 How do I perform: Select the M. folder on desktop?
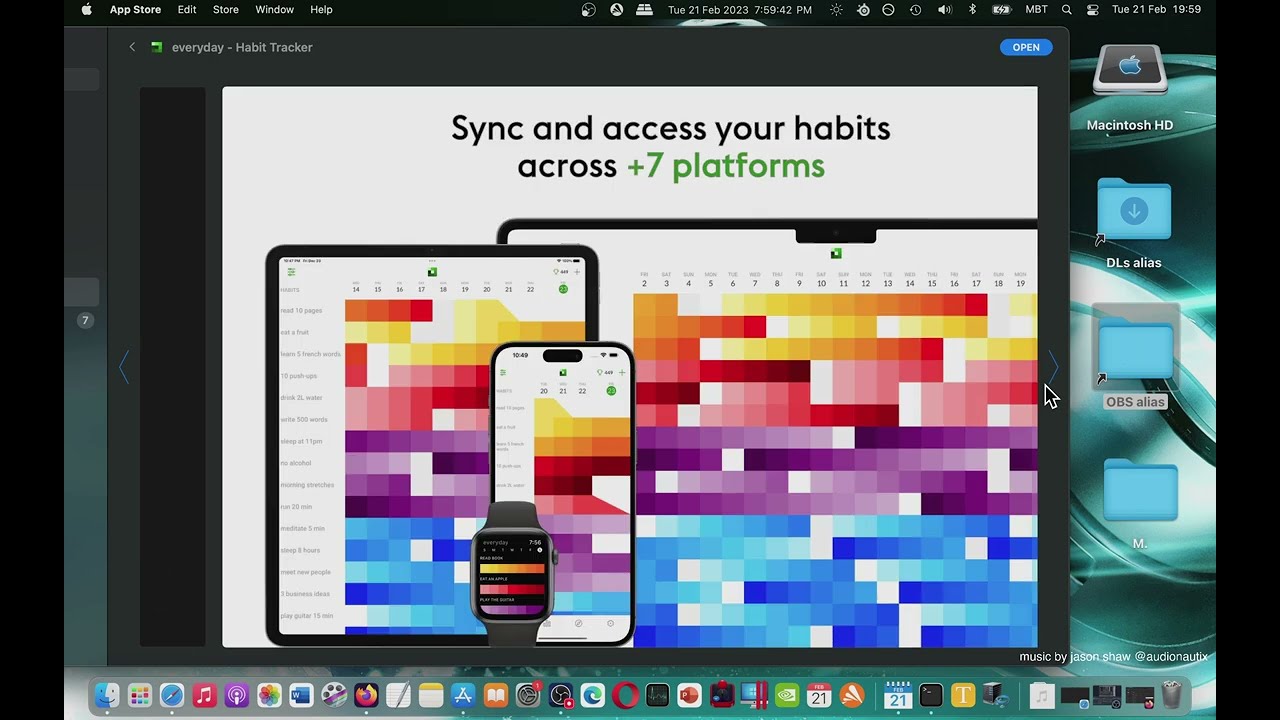[1140, 490]
